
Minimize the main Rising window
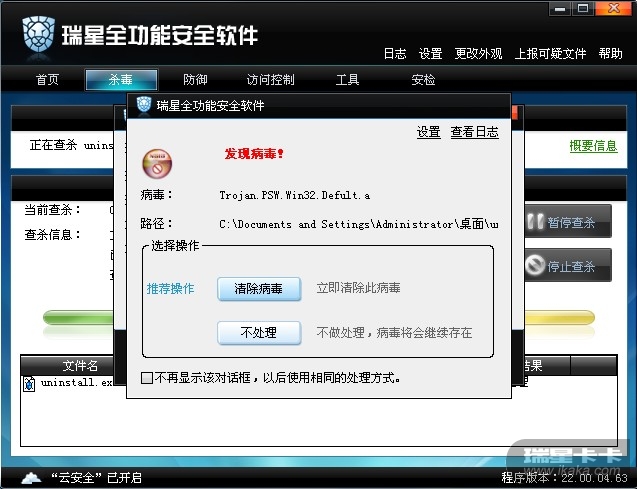[560, 9]
